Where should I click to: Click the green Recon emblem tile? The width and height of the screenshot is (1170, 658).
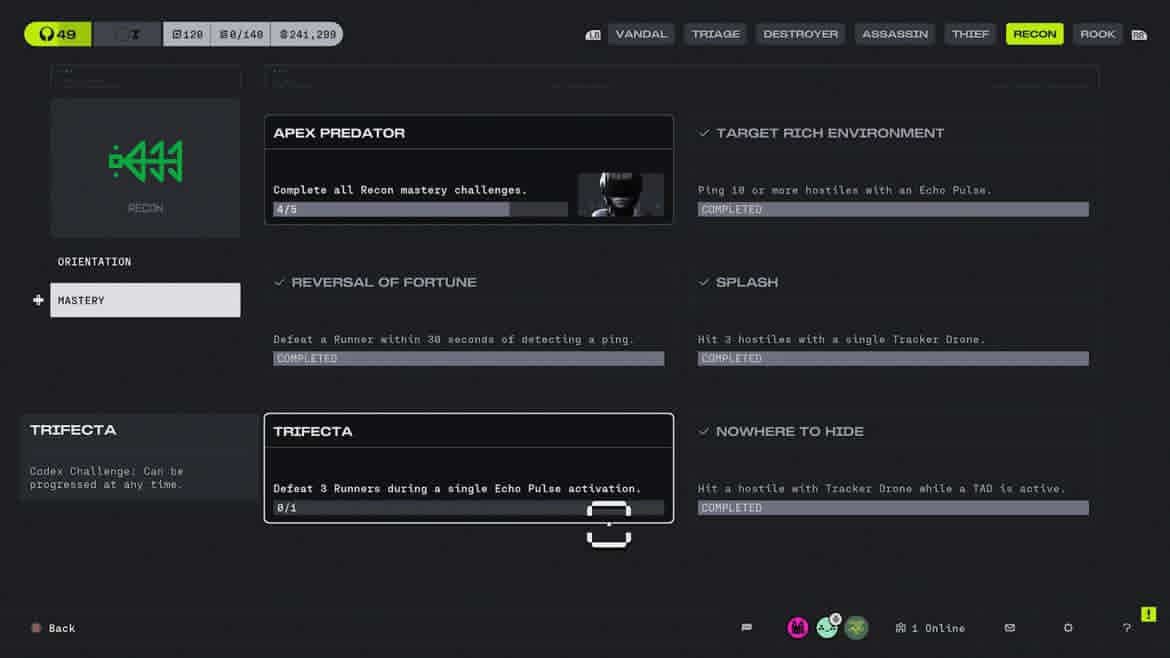click(145, 167)
